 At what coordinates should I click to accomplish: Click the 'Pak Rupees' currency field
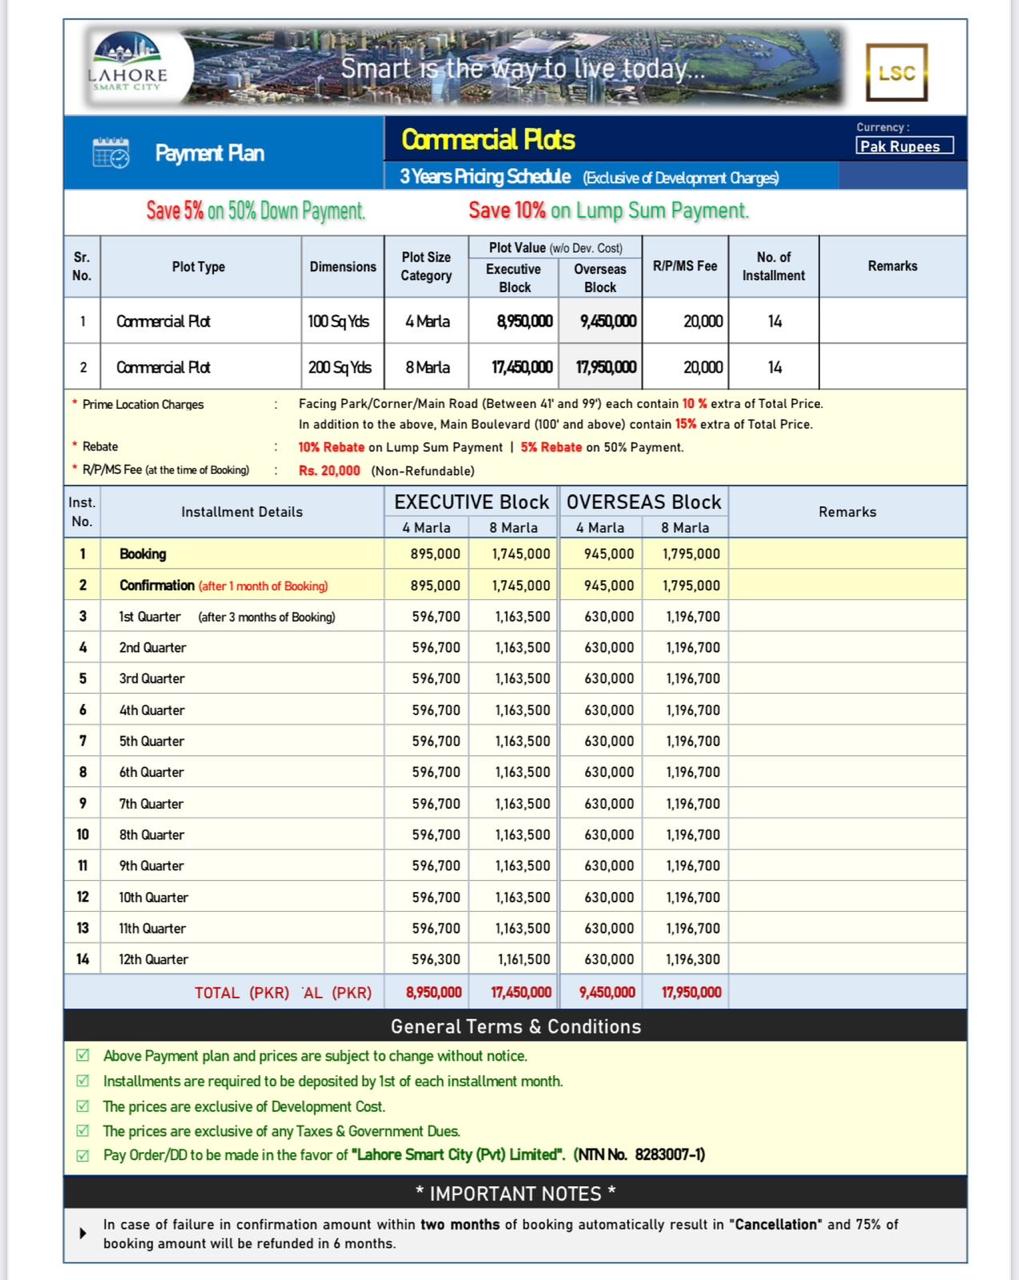pos(904,146)
